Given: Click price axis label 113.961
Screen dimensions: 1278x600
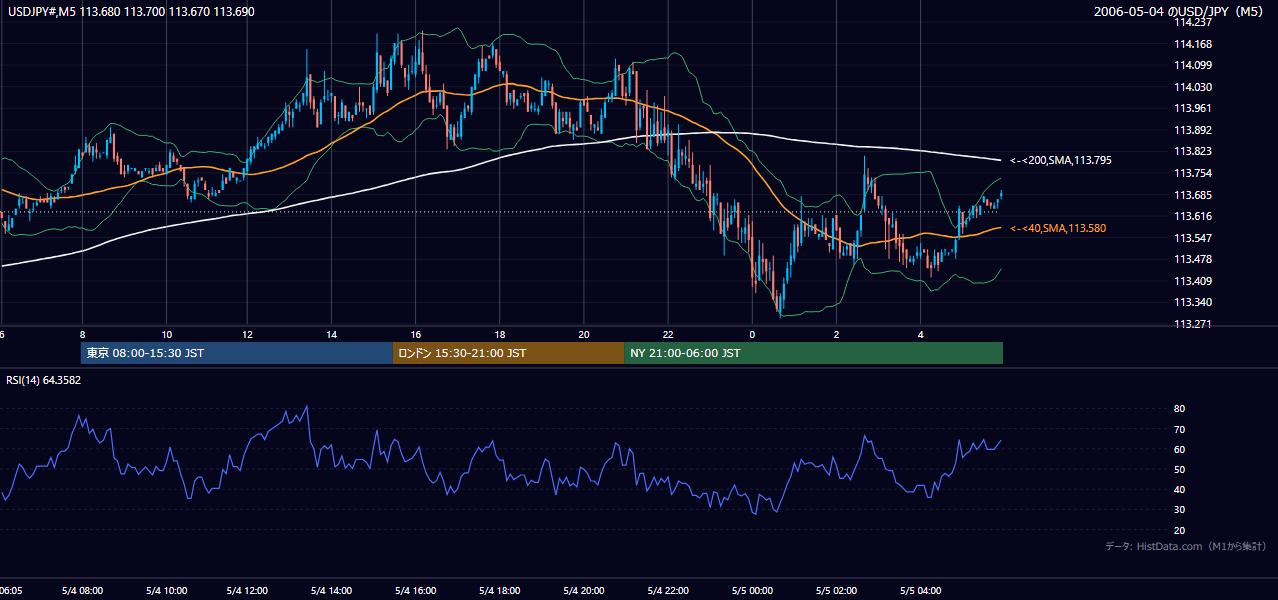Looking at the screenshot, I should coord(1192,109).
